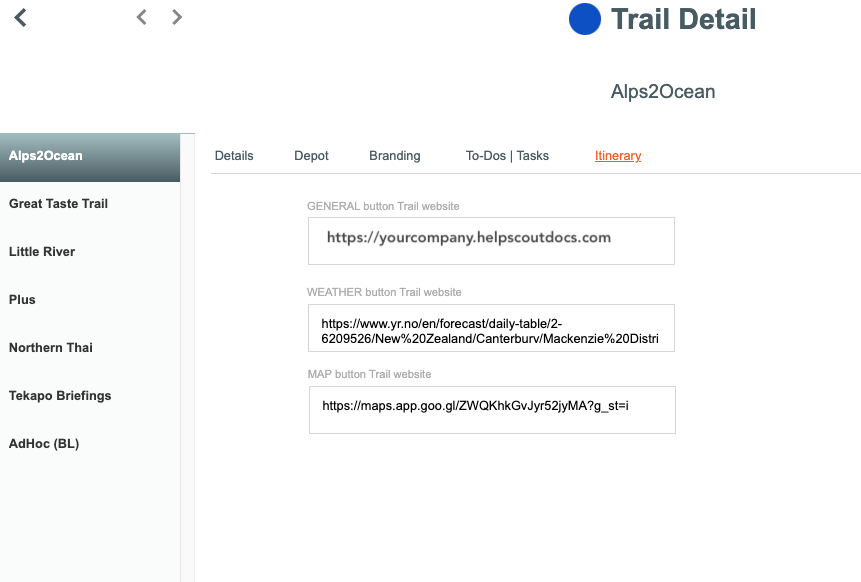This screenshot has height=582, width=861.
Task: Click the WEATHER button Trail website field
Action: [x=491, y=328]
